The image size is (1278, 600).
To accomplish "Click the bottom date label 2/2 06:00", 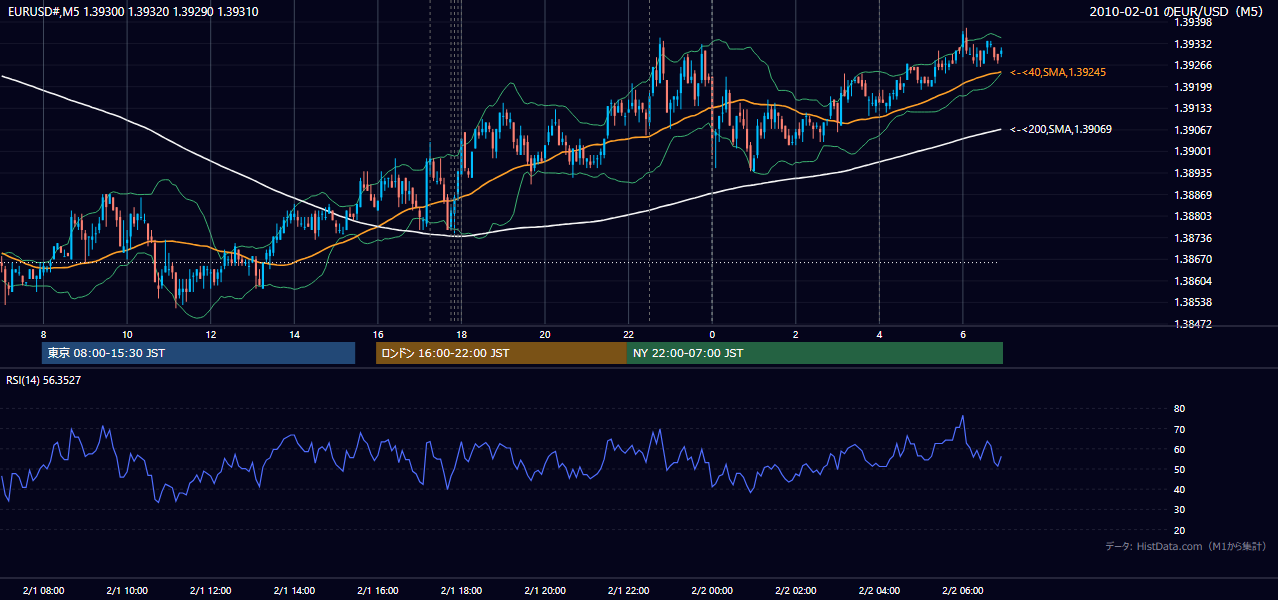I will point(962,590).
